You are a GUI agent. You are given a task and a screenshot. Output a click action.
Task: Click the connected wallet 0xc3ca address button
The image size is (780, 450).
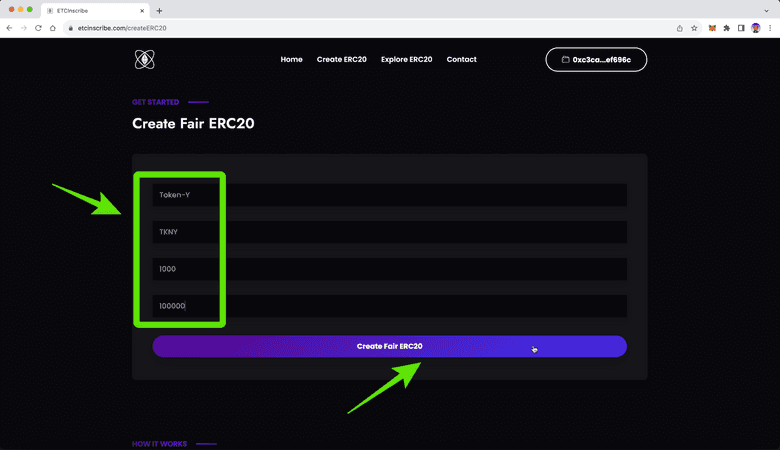pos(596,60)
